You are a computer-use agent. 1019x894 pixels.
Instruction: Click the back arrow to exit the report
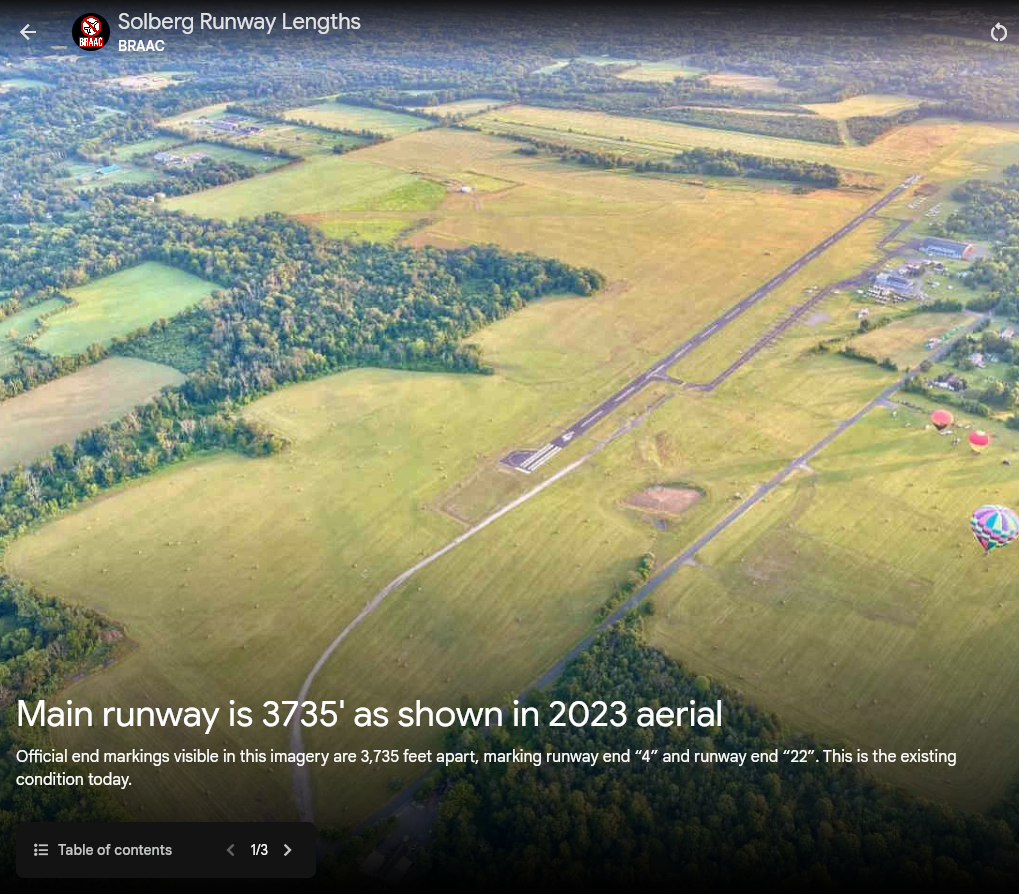27,31
